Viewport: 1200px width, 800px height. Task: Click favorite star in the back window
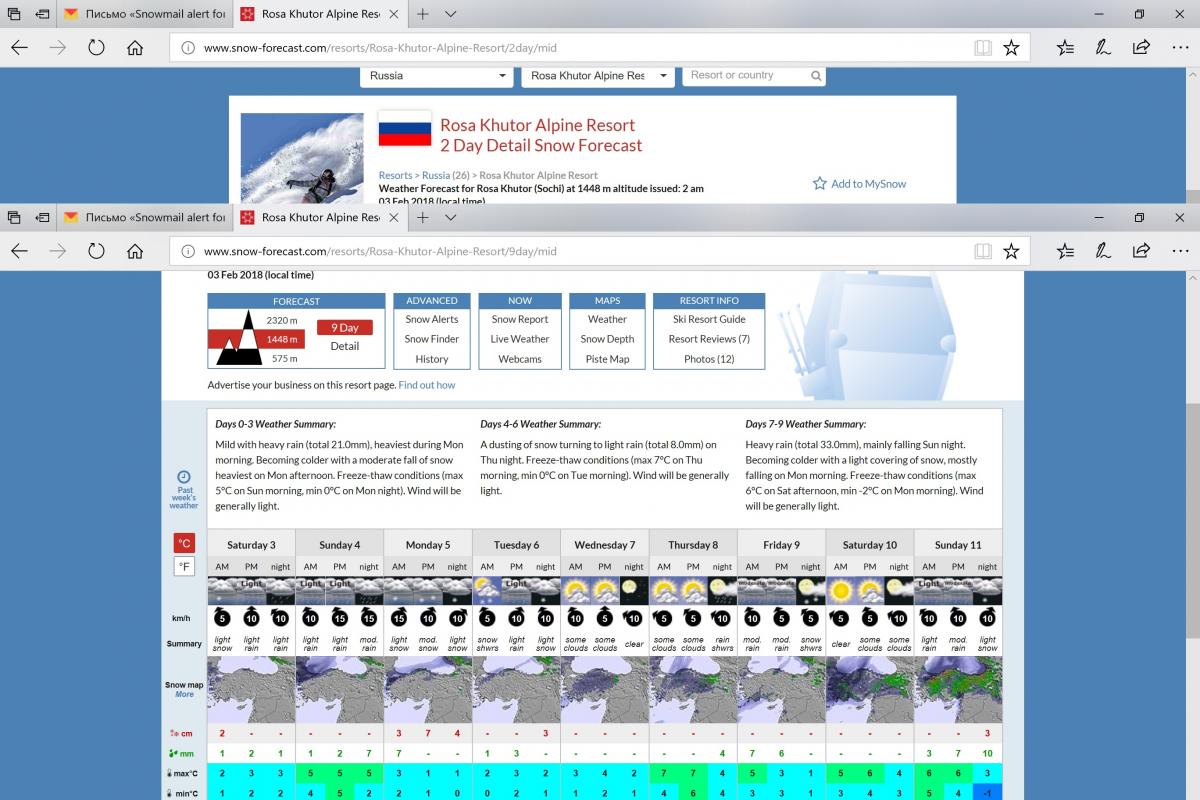click(1011, 47)
